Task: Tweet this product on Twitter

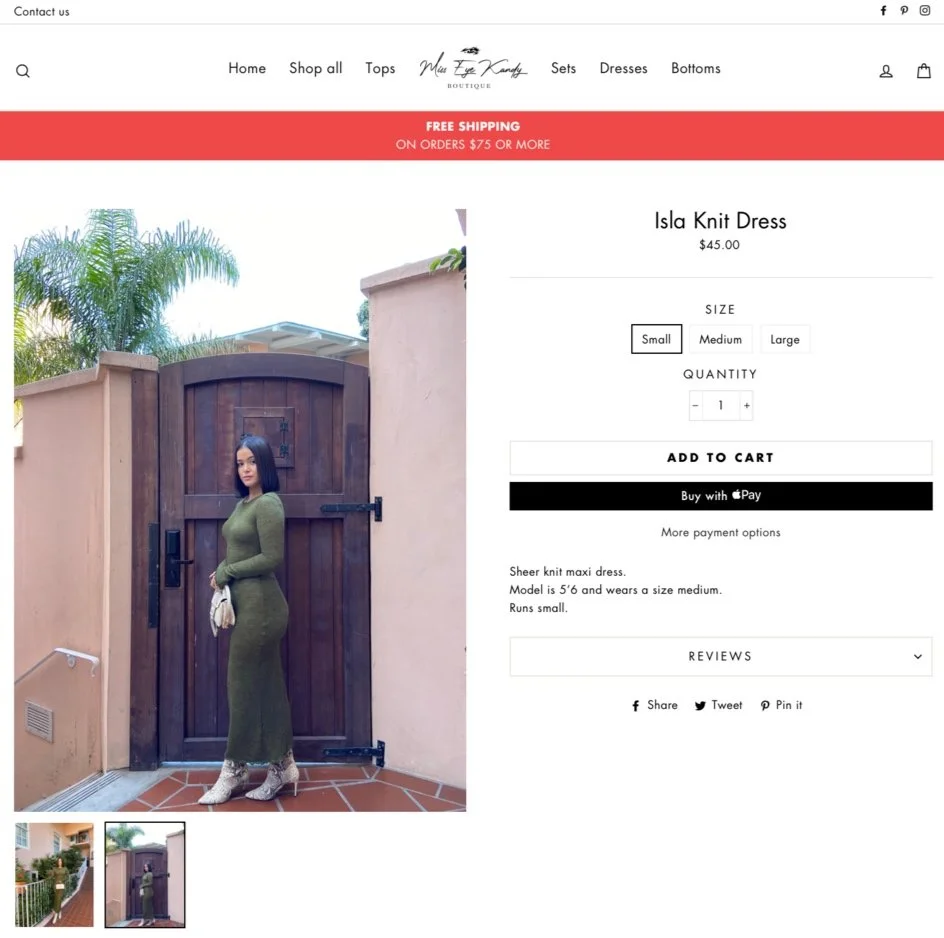Action: click(x=718, y=705)
